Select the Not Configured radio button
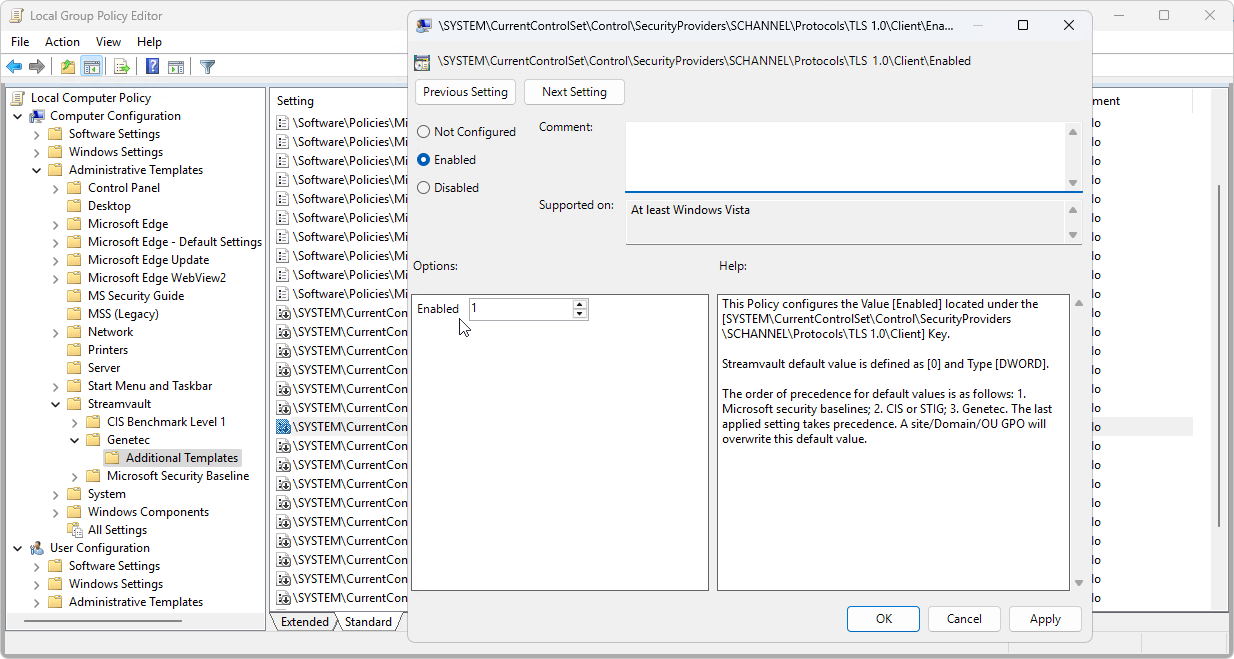1234x659 pixels. 423,131
